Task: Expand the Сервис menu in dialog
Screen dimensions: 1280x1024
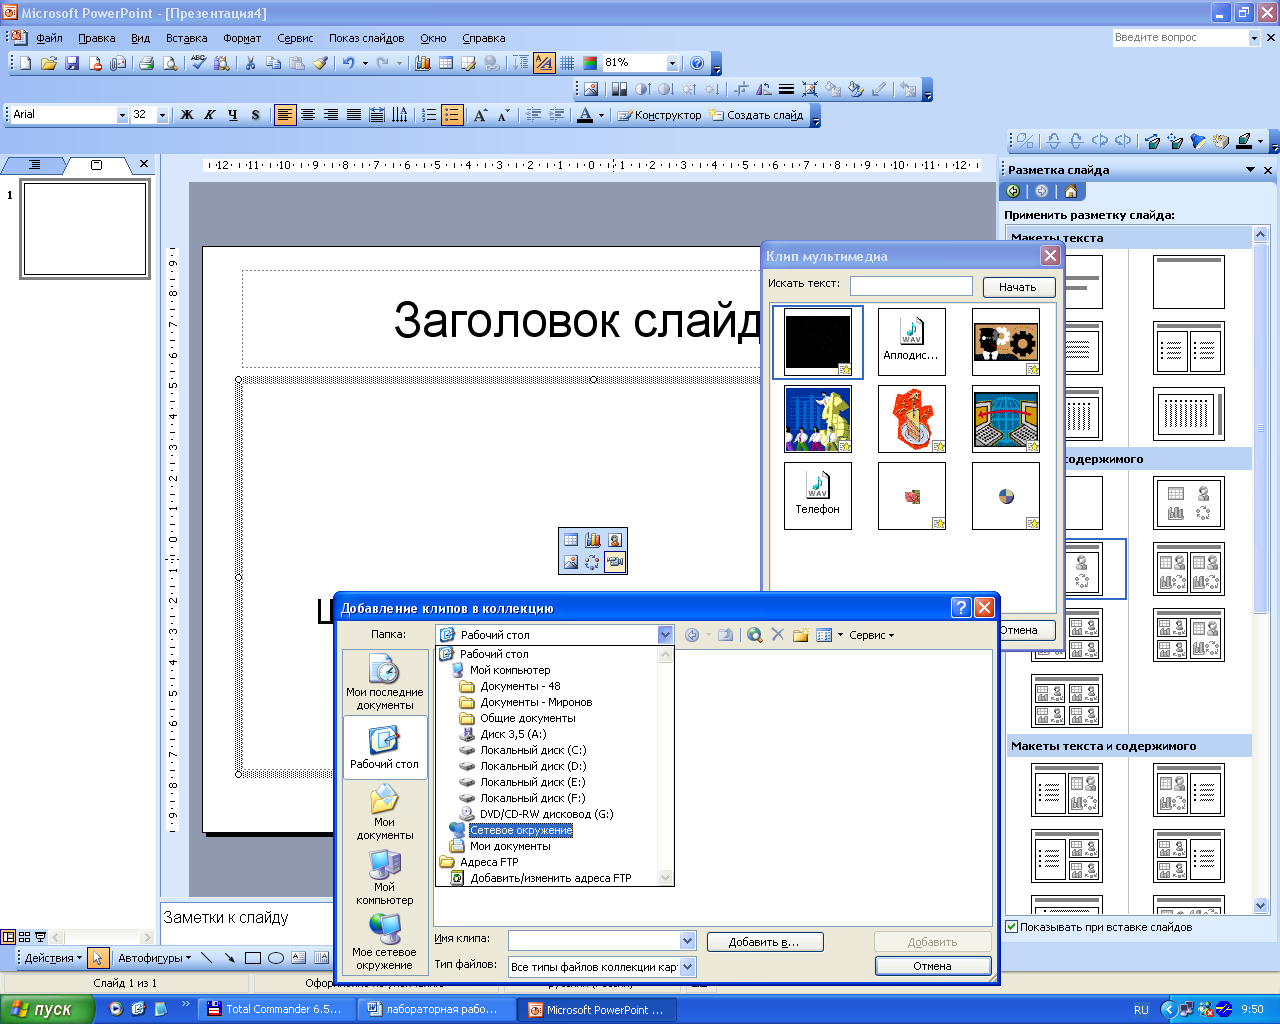Action: [x=871, y=635]
